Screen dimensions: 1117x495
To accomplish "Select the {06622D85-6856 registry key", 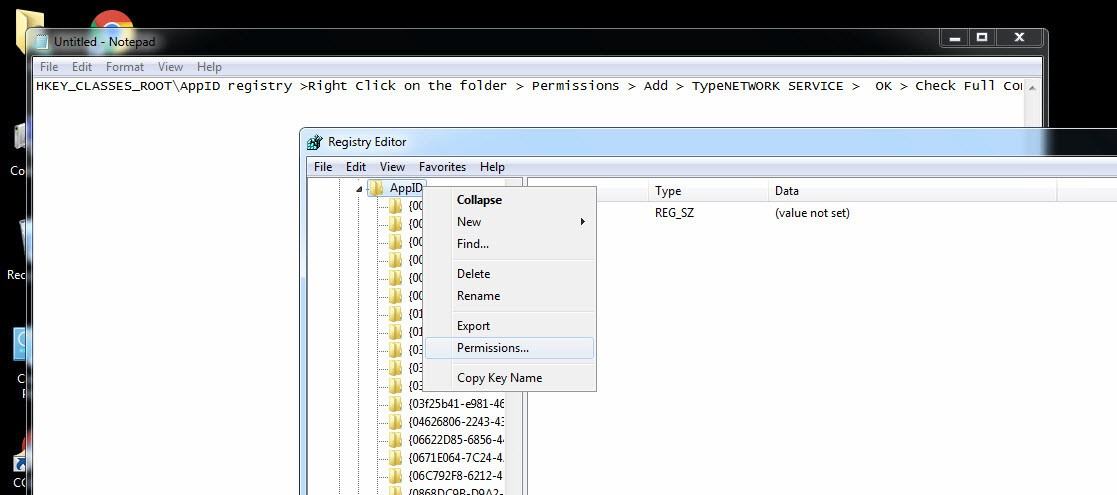I will click(x=455, y=440).
